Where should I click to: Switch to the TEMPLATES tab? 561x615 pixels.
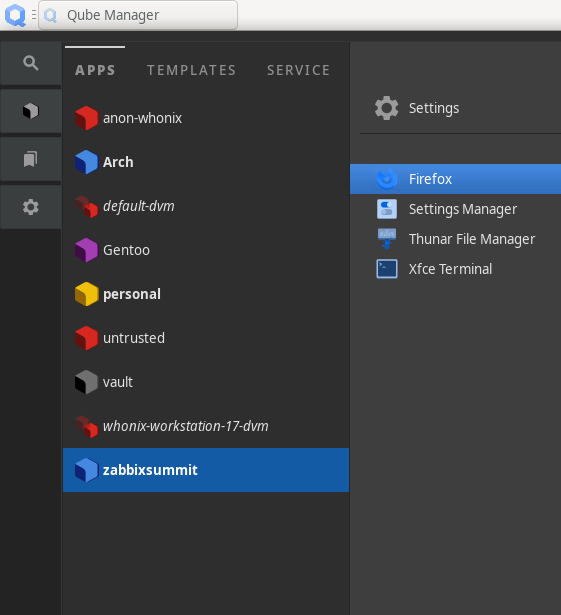coord(191,70)
